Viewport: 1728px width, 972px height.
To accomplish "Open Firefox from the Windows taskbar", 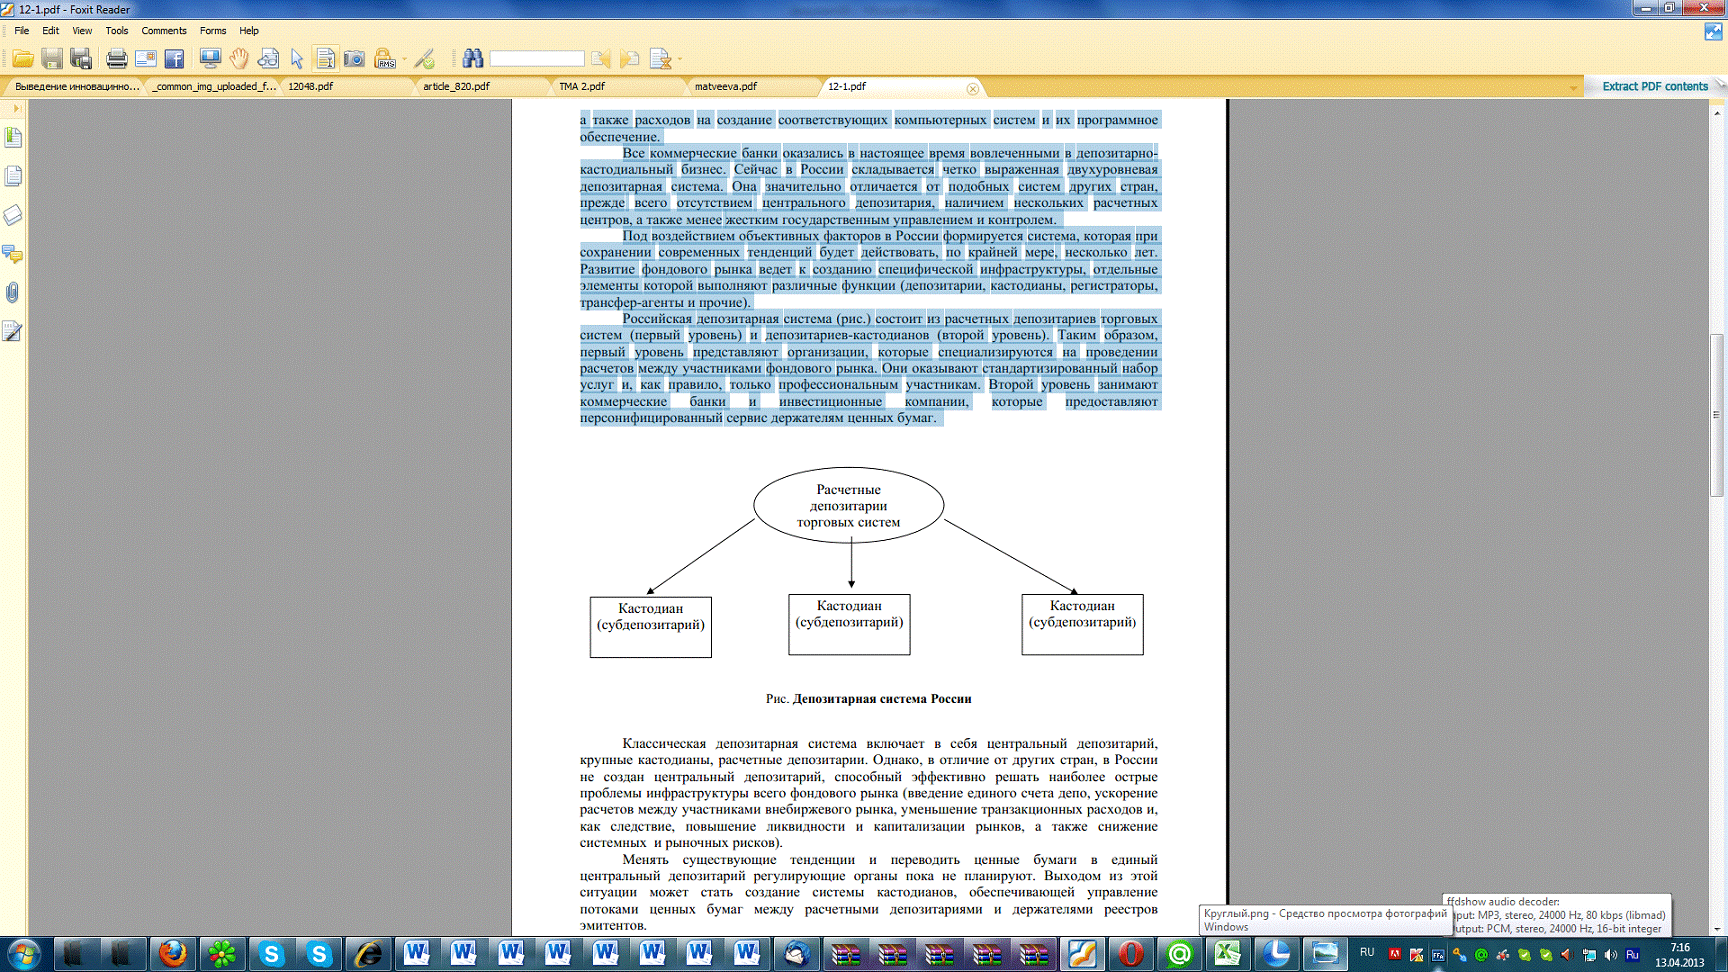I will coord(172,954).
